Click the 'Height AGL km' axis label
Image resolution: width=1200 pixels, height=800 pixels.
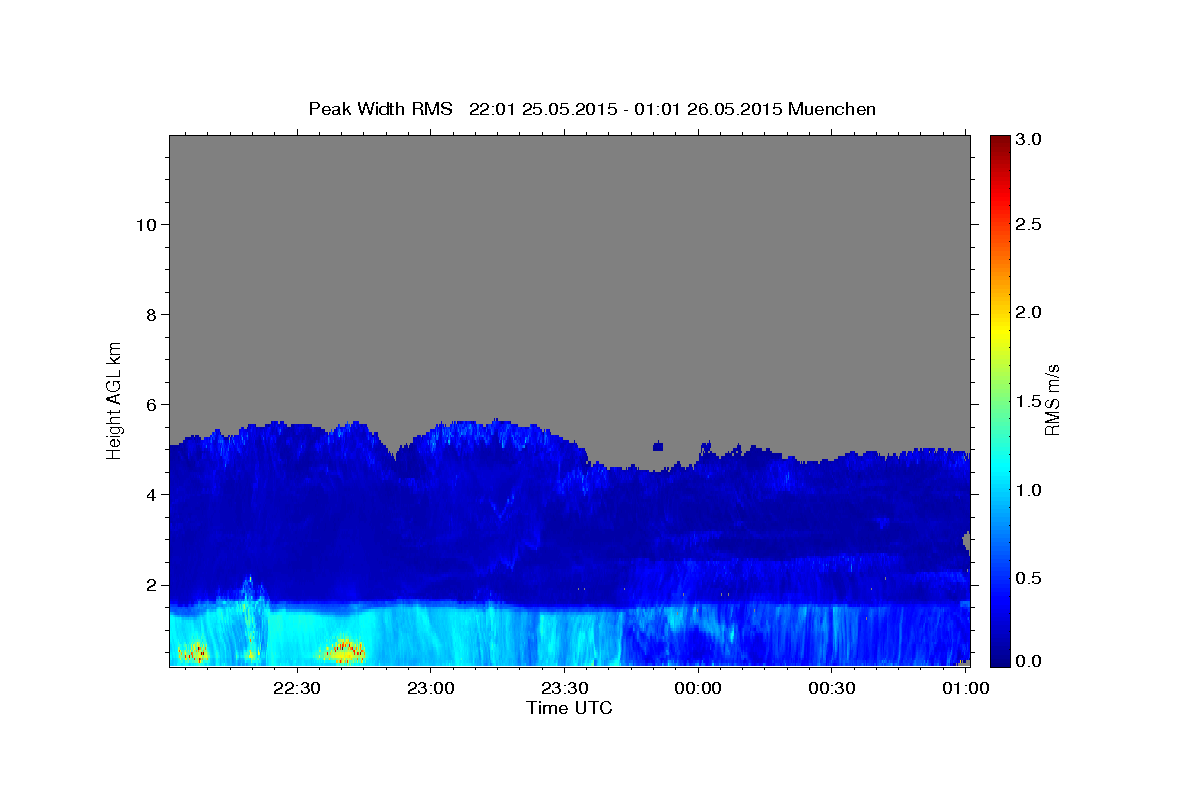pyautogui.click(x=114, y=399)
